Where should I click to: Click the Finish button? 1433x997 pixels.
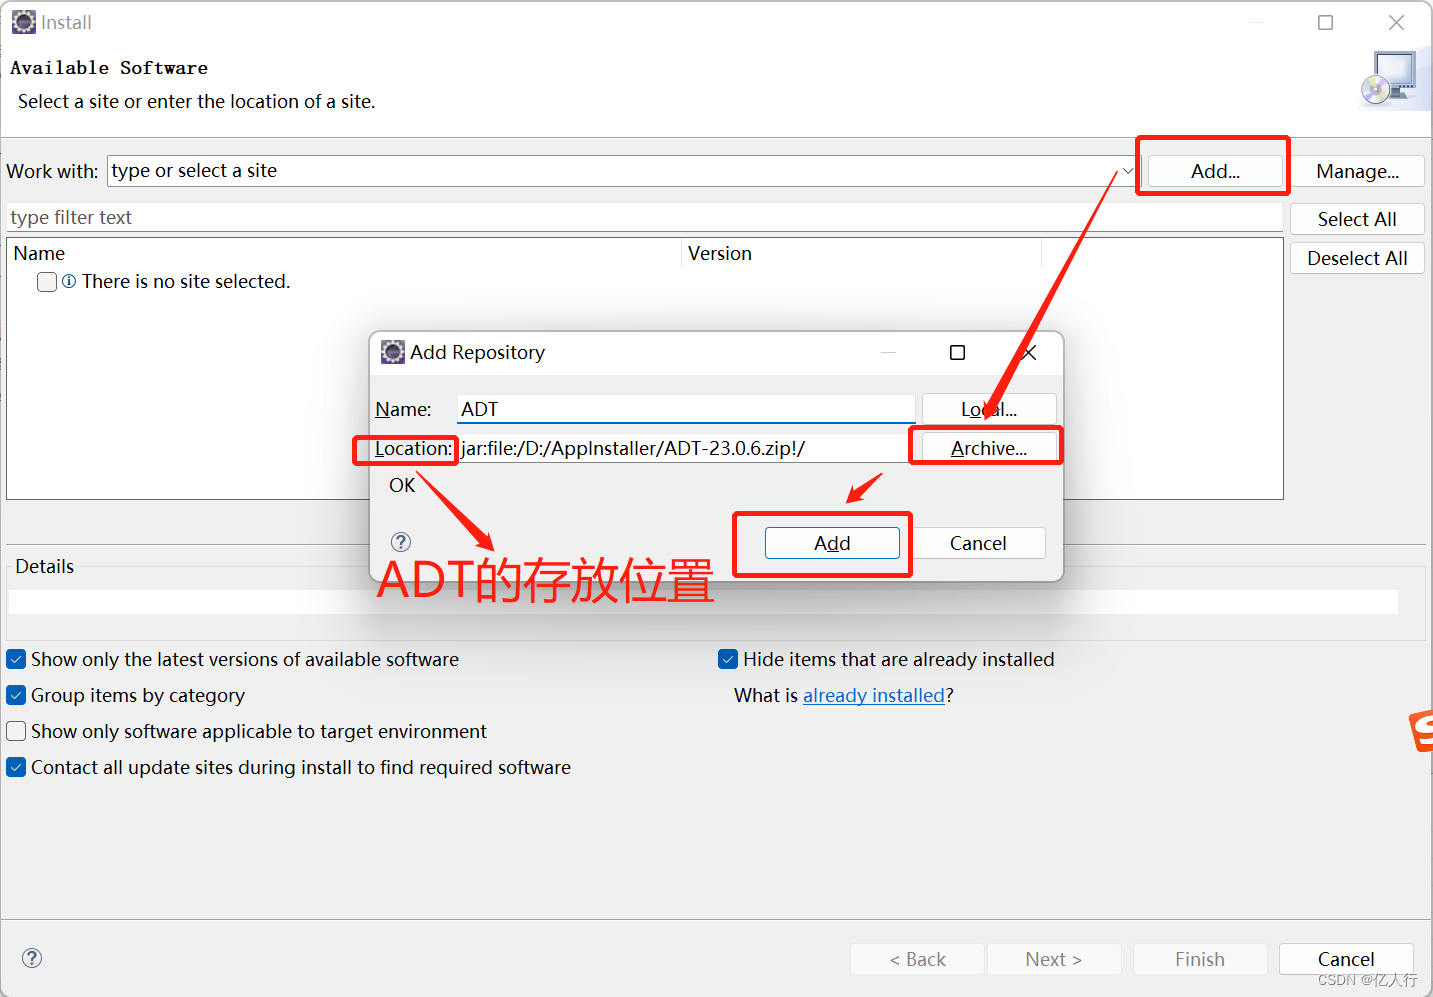pos(1200,959)
